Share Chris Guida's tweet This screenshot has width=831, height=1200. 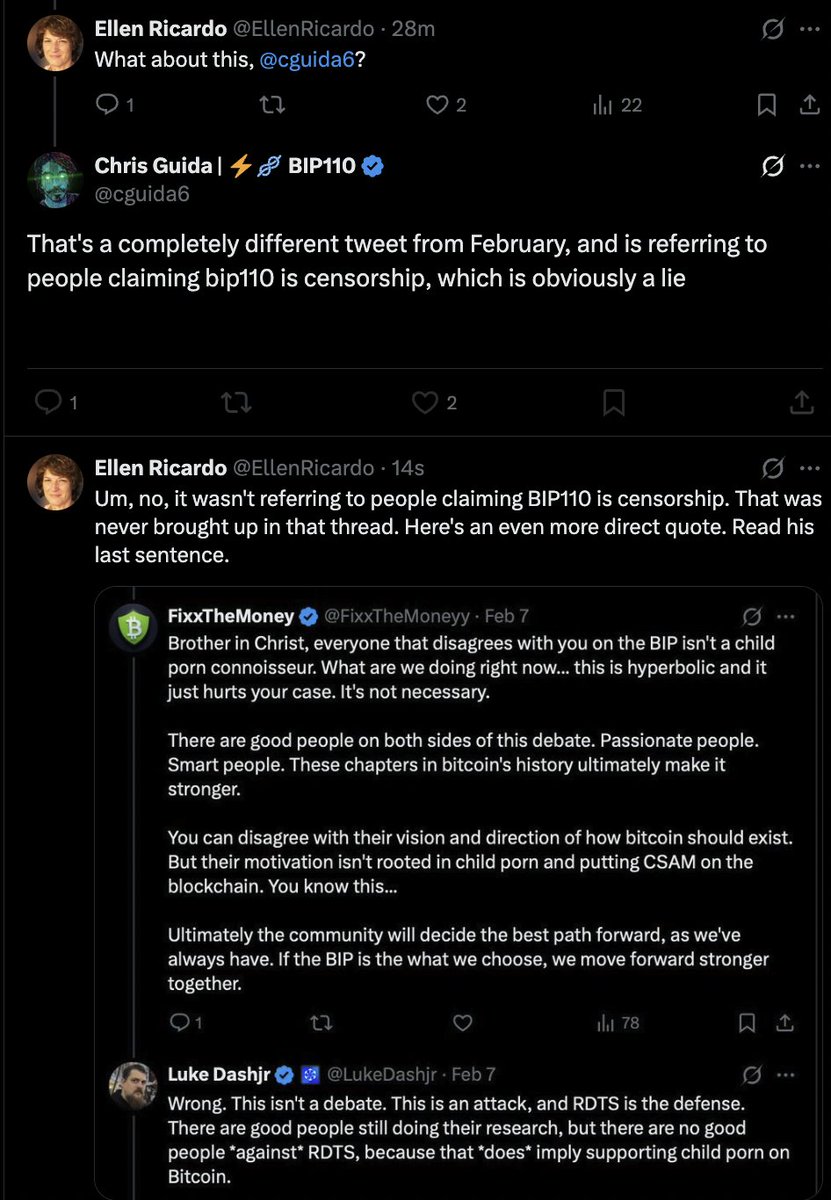[801, 402]
